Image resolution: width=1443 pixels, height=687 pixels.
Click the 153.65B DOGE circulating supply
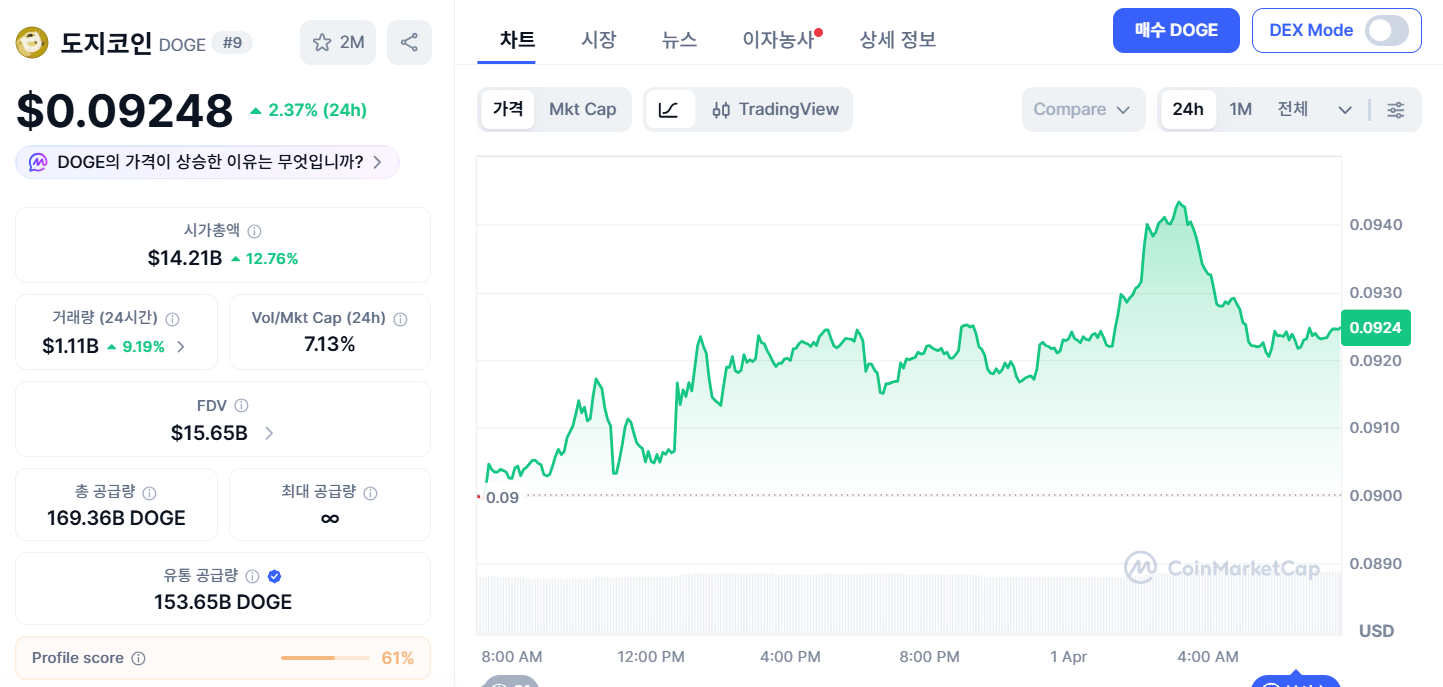pyautogui.click(x=223, y=602)
